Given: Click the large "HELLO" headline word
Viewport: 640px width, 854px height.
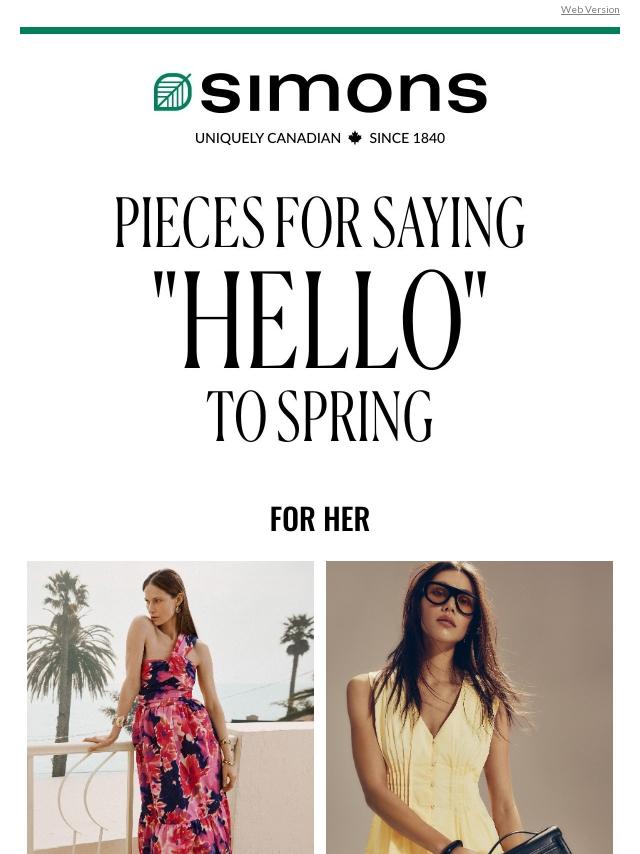Looking at the screenshot, I should (320, 319).
